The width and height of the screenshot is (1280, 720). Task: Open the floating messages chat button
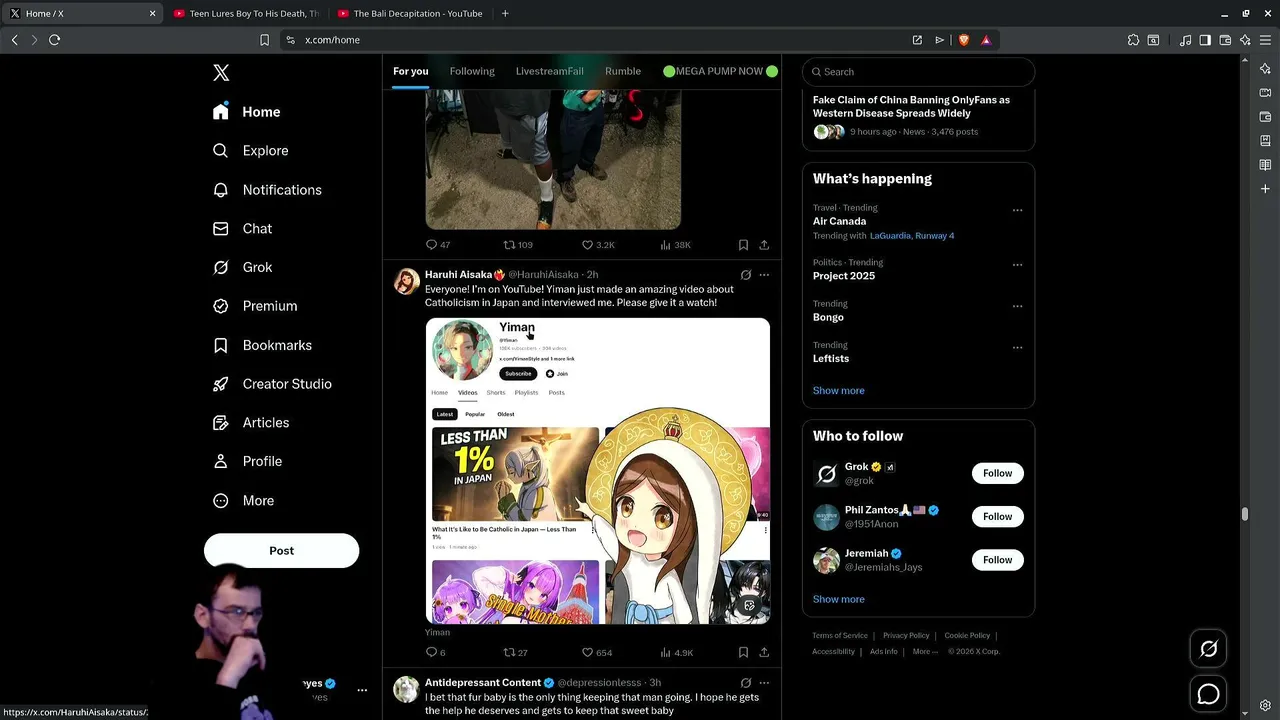[x=1208, y=694]
